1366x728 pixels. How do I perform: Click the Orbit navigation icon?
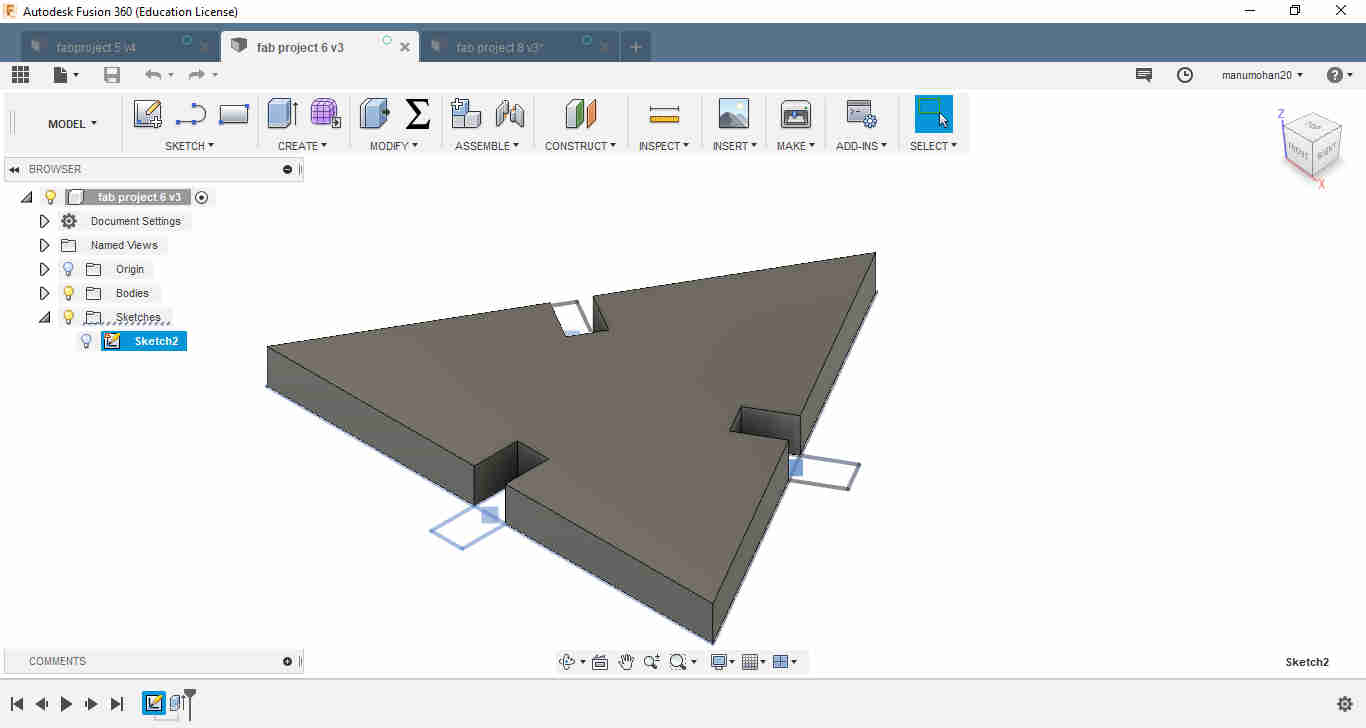pyautogui.click(x=567, y=661)
